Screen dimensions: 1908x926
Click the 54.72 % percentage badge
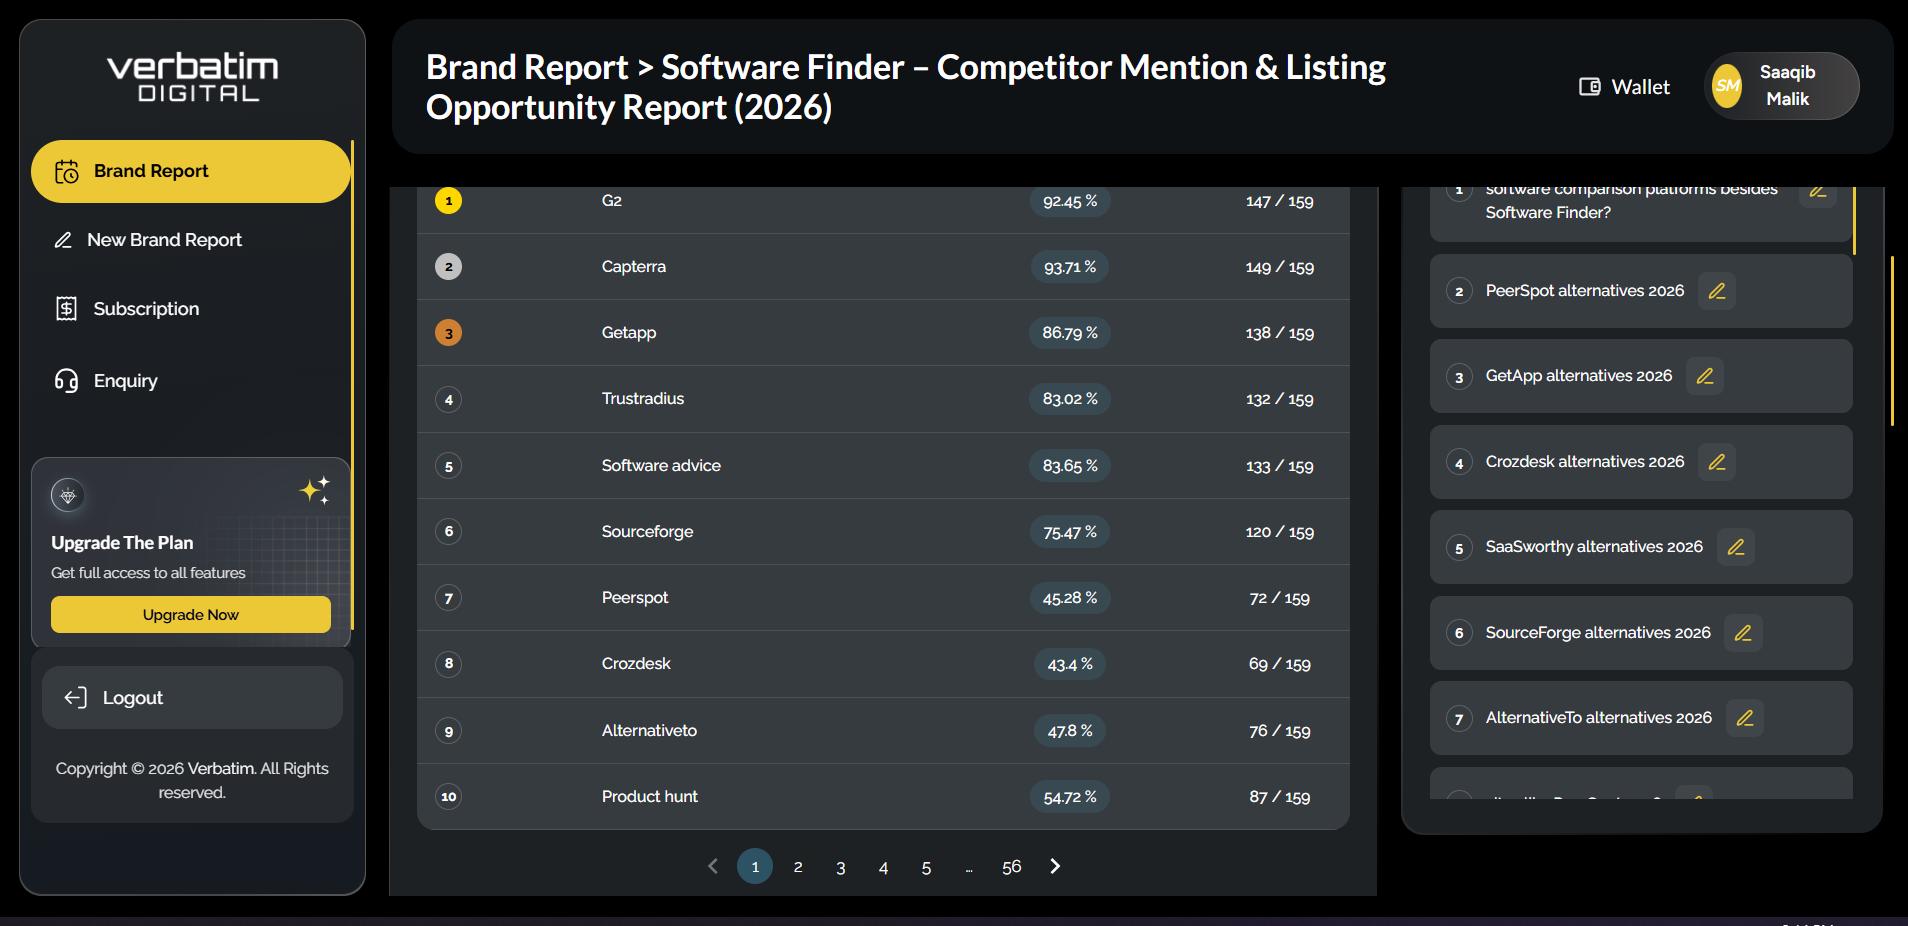[x=1070, y=797]
